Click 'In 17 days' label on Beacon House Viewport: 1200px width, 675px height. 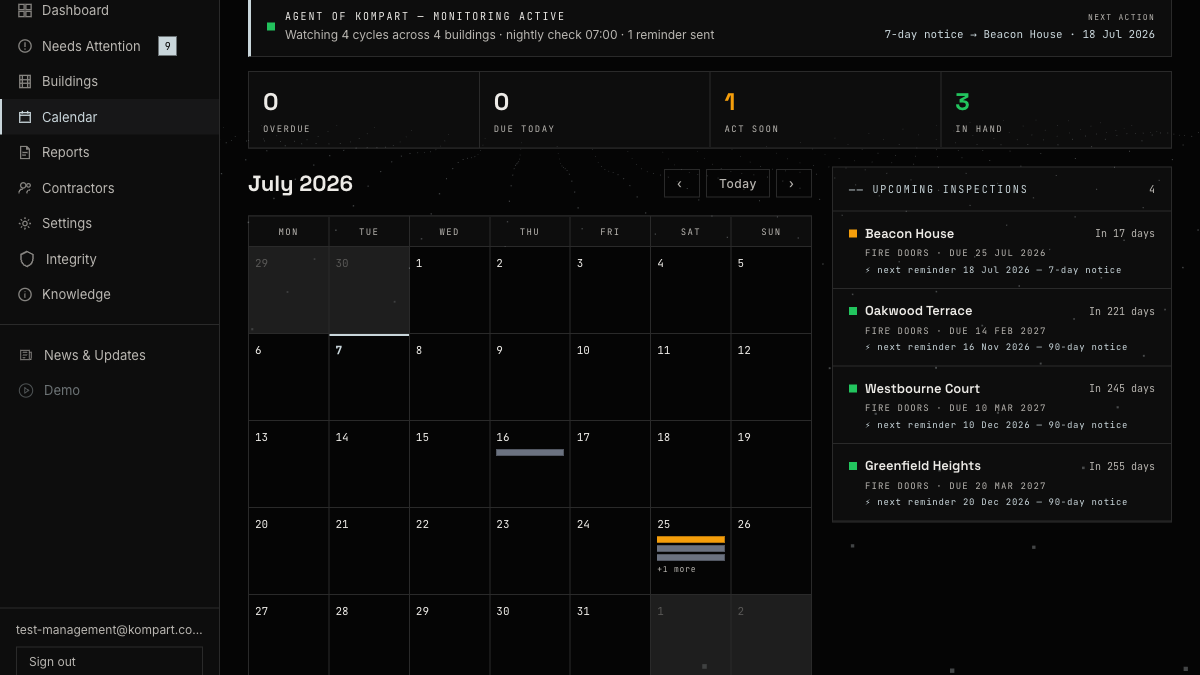pos(1125,234)
